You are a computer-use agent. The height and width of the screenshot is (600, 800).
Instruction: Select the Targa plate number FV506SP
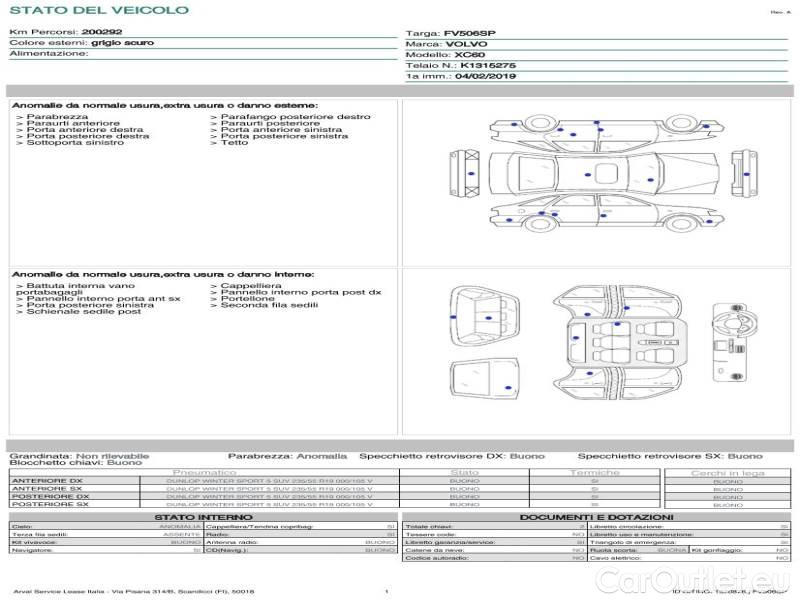469,34
